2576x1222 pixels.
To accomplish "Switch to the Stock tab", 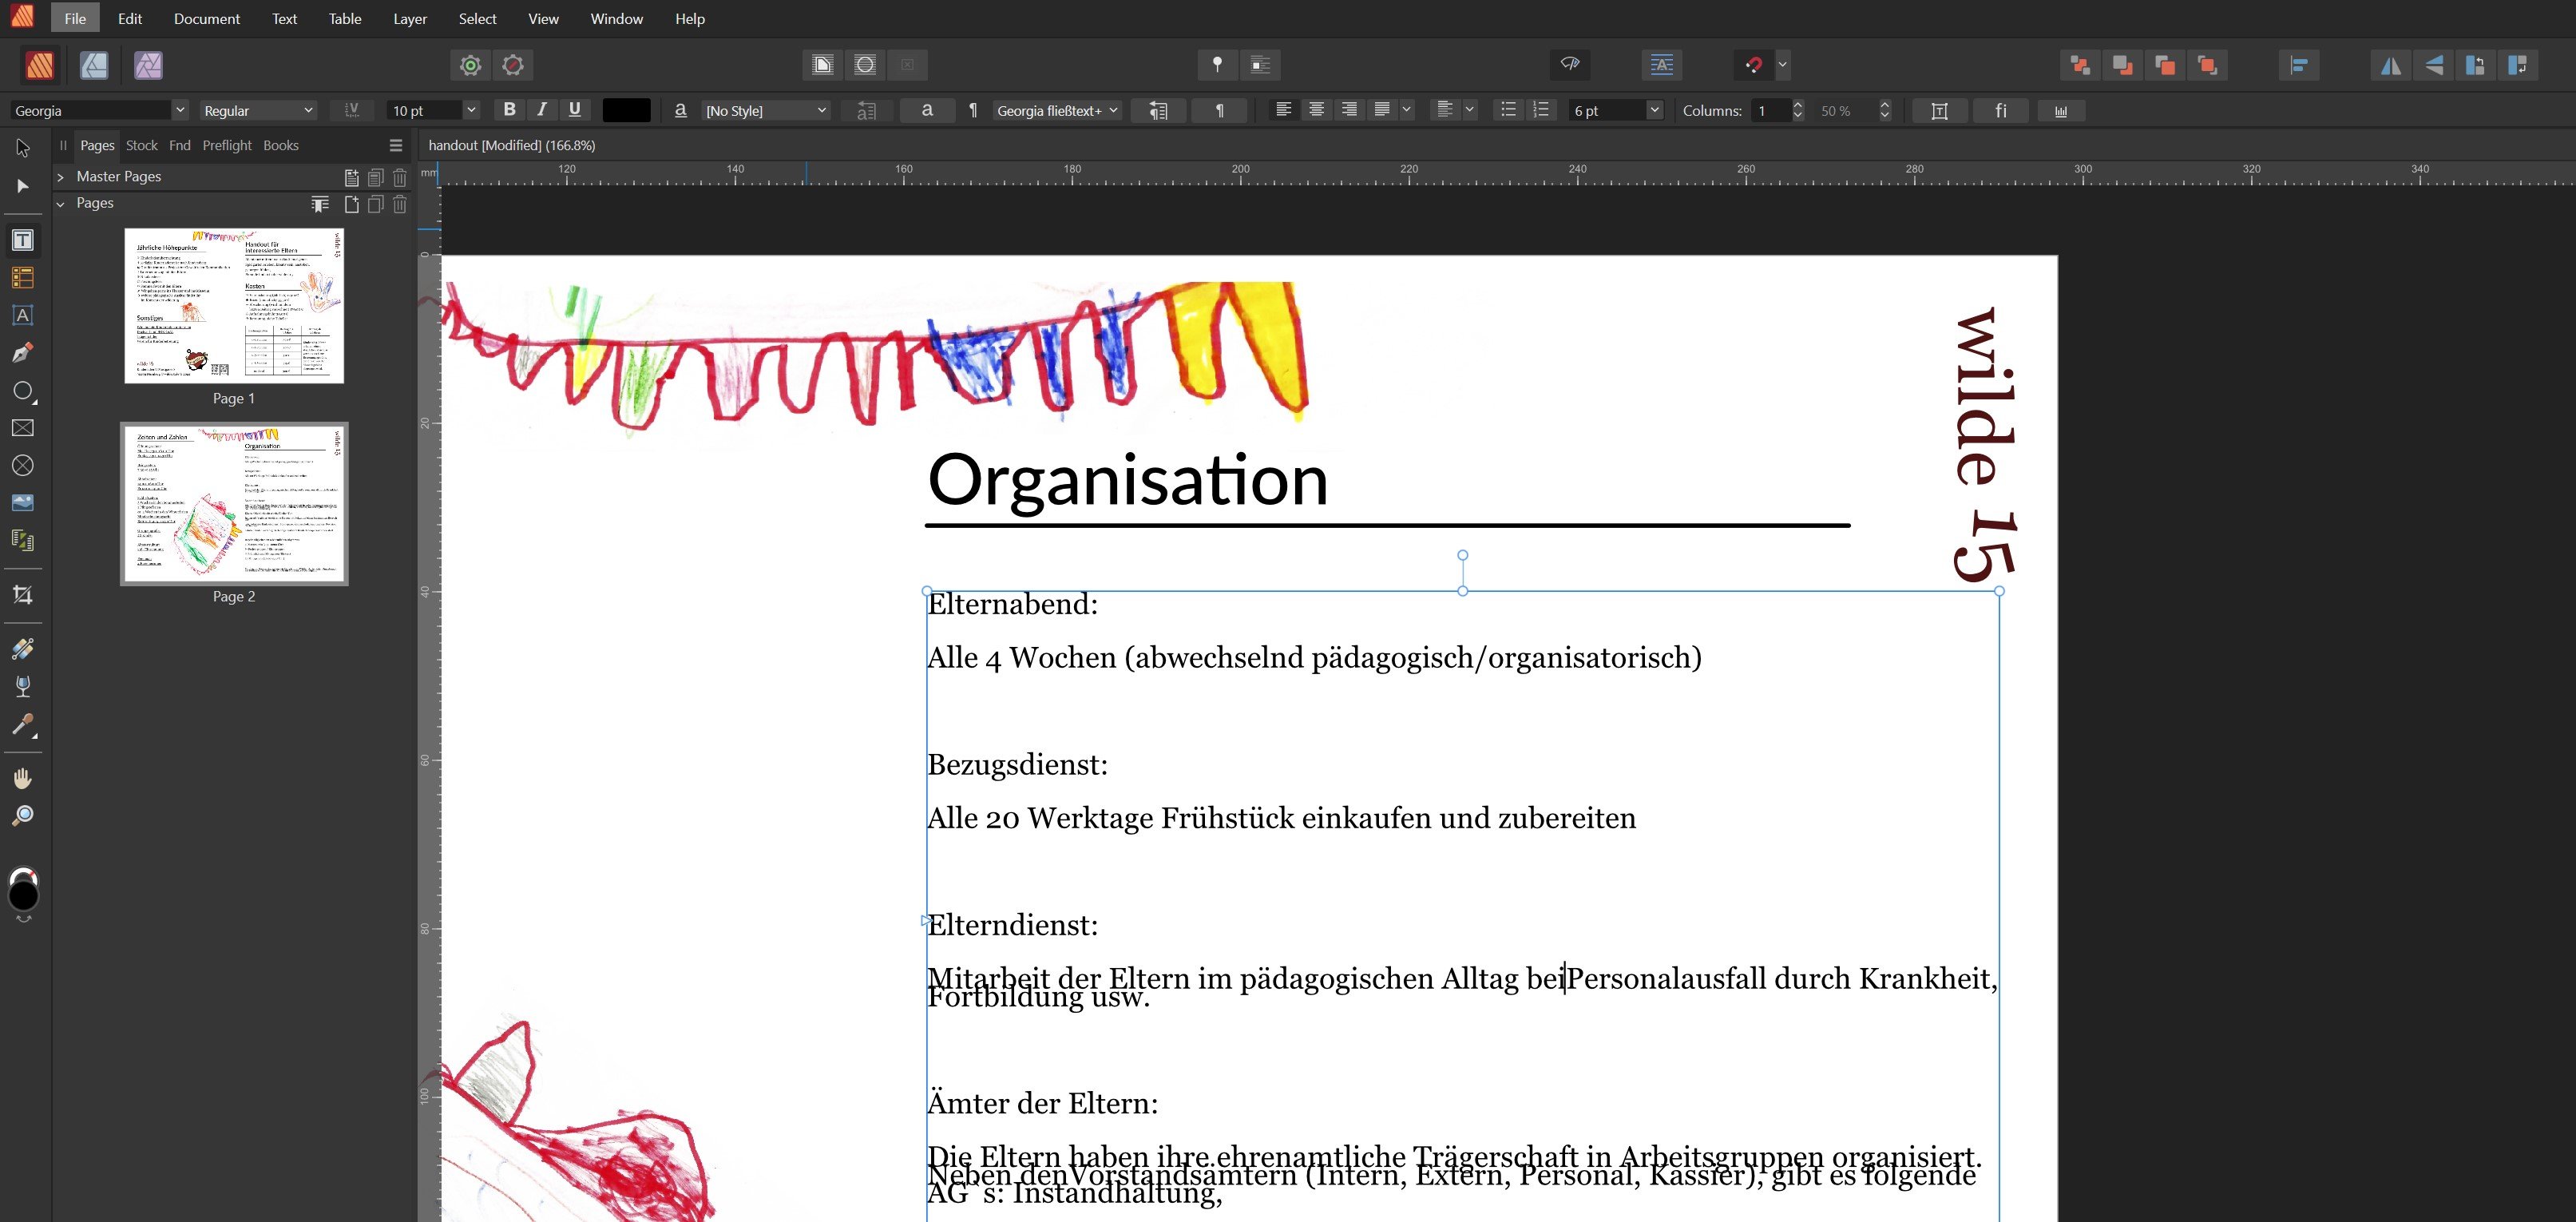I will click(x=141, y=146).
